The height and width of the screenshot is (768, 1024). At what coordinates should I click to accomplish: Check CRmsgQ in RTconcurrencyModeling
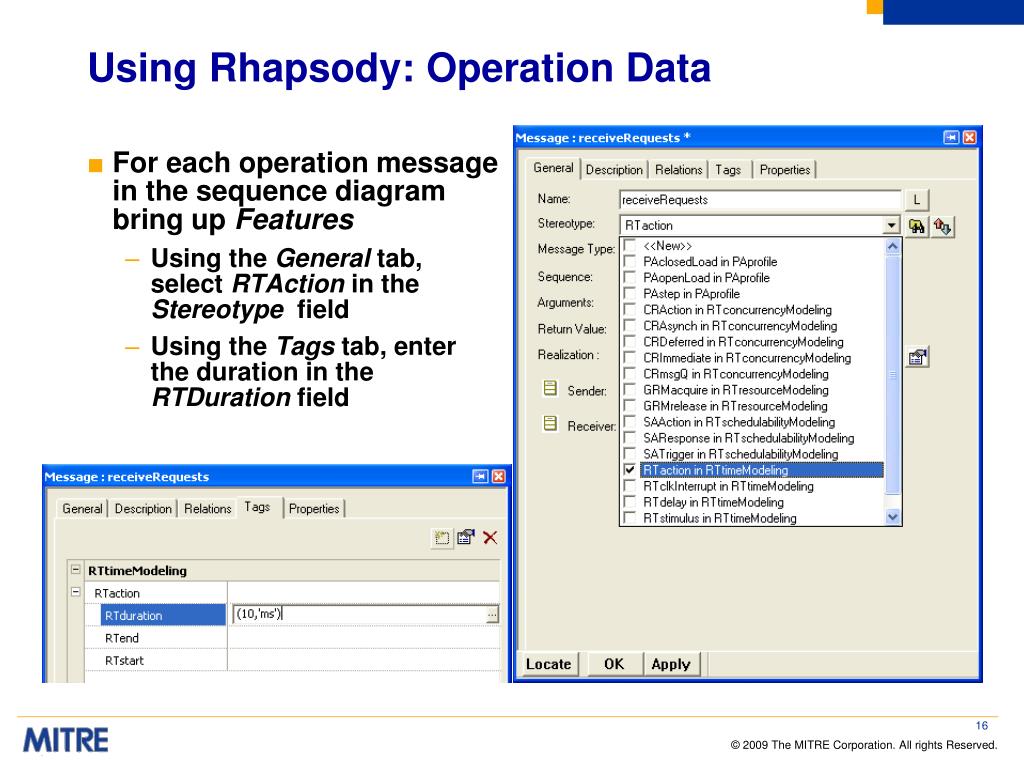click(630, 374)
